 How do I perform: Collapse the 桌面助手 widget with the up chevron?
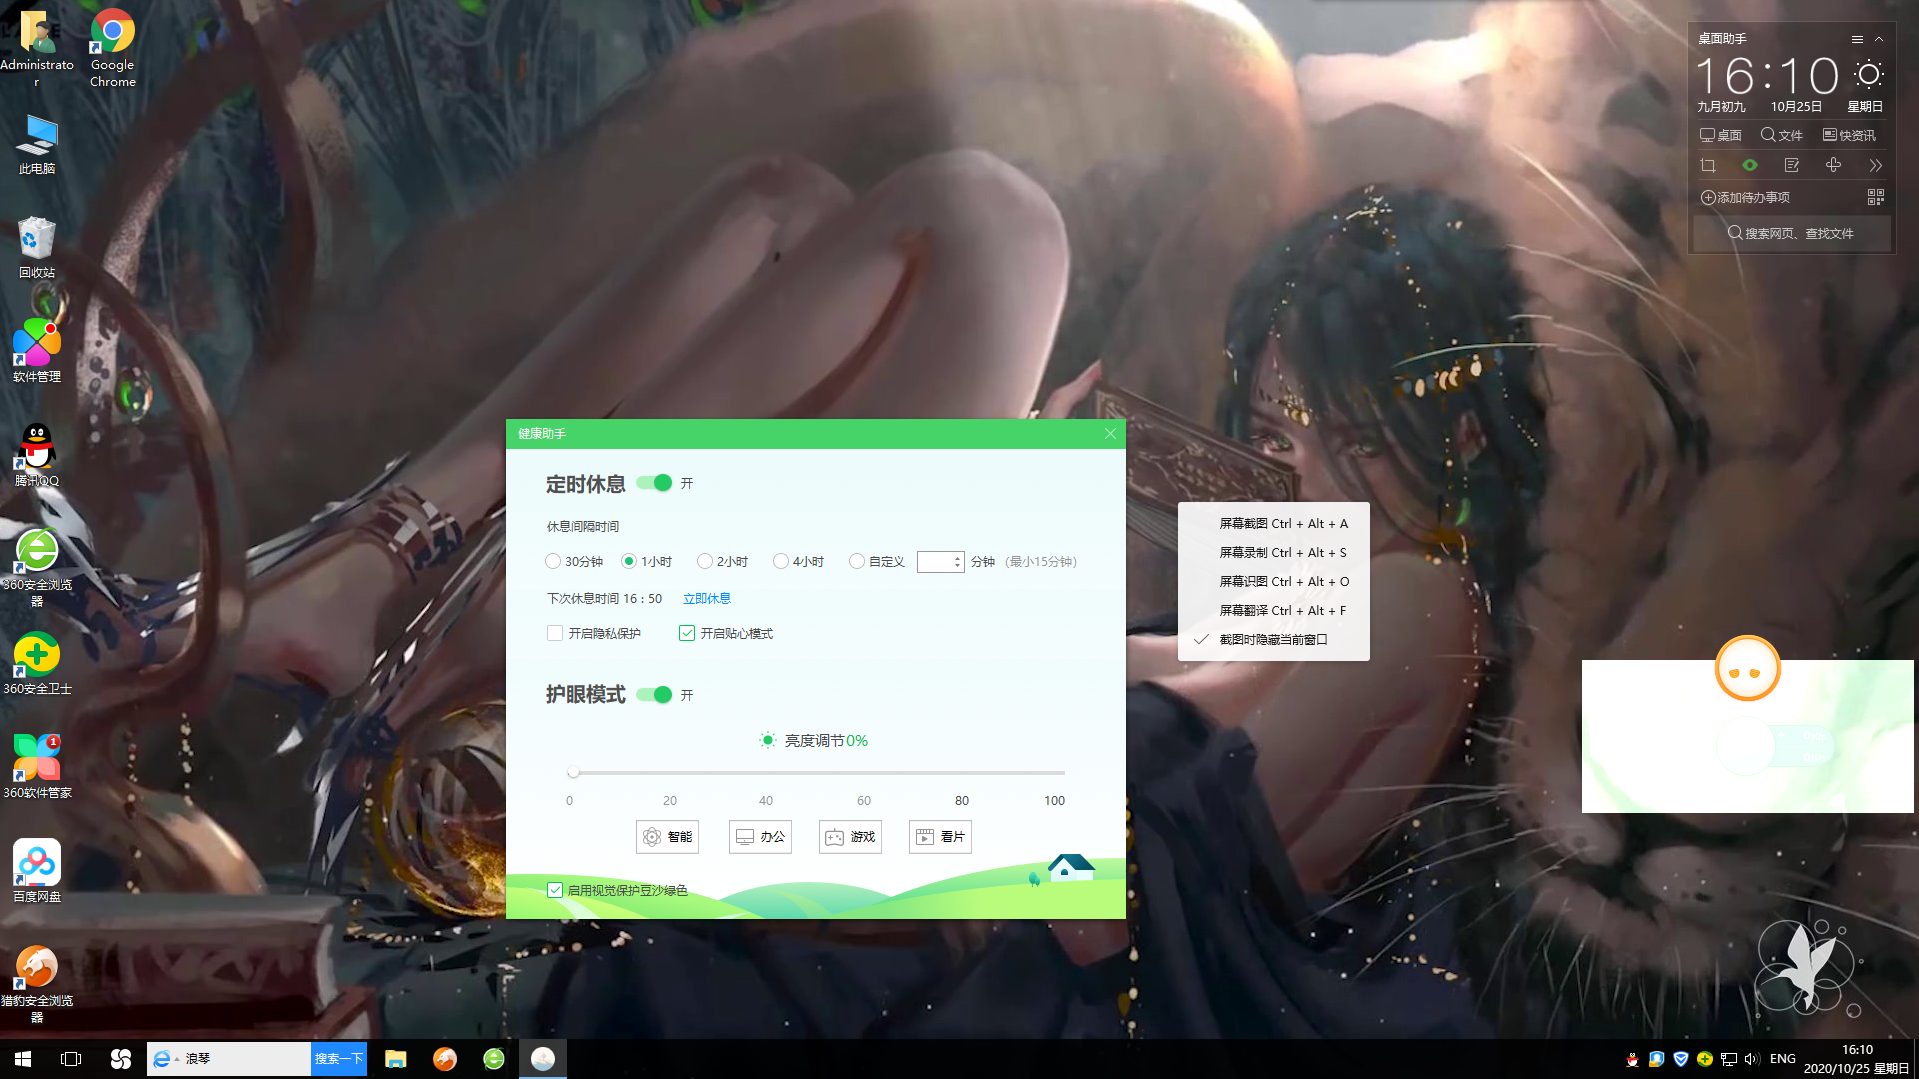point(1879,39)
